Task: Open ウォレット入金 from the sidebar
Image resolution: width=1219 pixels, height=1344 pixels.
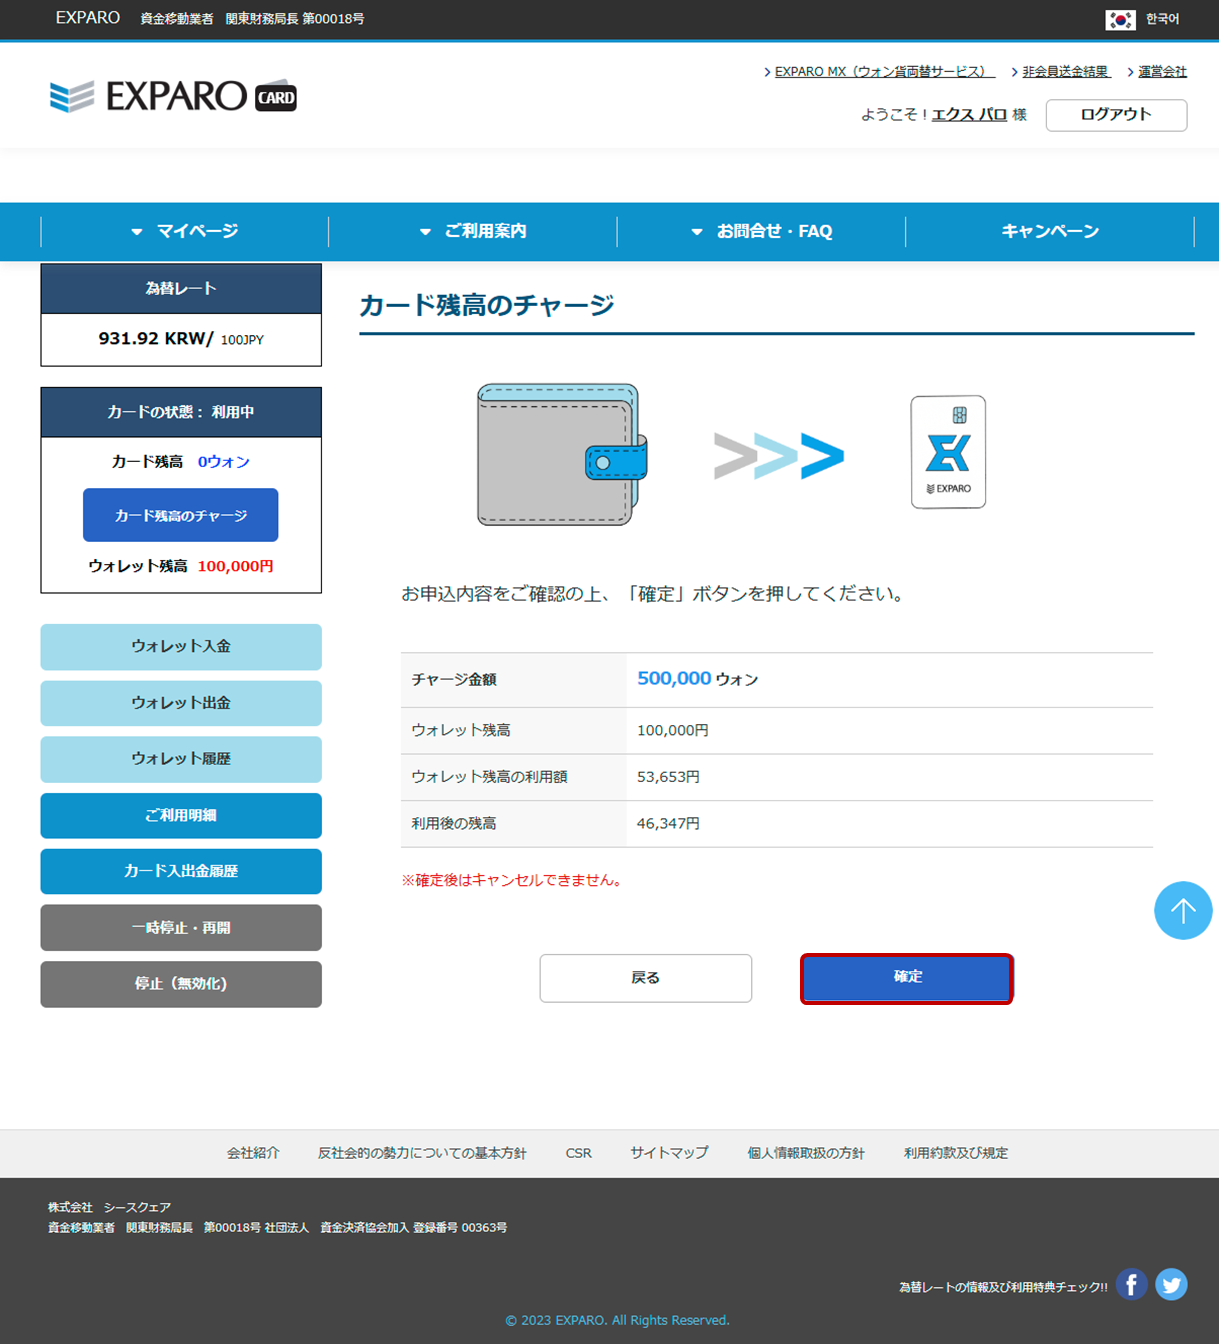Action: tap(181, 647)
